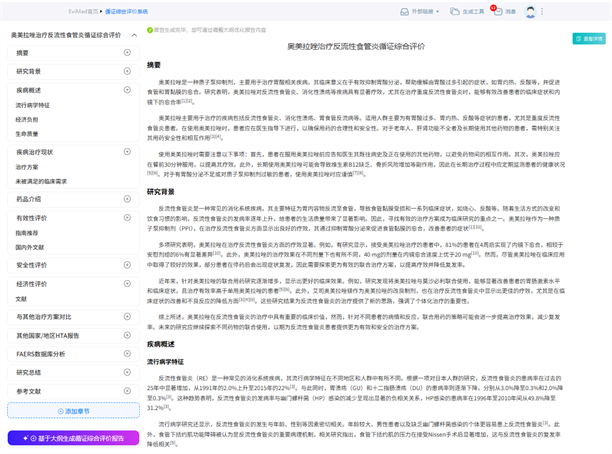The height and width of the screenshot is (454, 612).
Task: Jump to 经济负担 subsection
Action: pyautogui.click(x=28, y=118)
